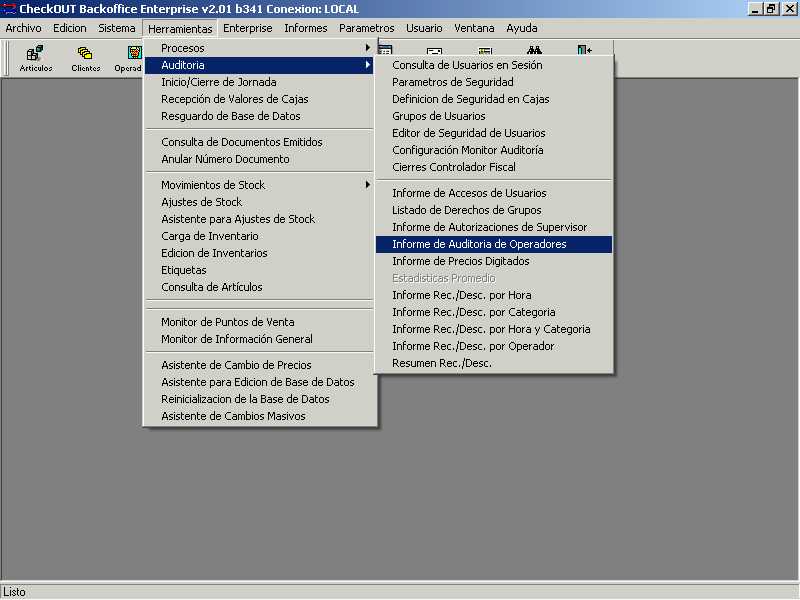Open the Edicion menu
This screenshot has width=800, height=600.
tap(69, 28)
